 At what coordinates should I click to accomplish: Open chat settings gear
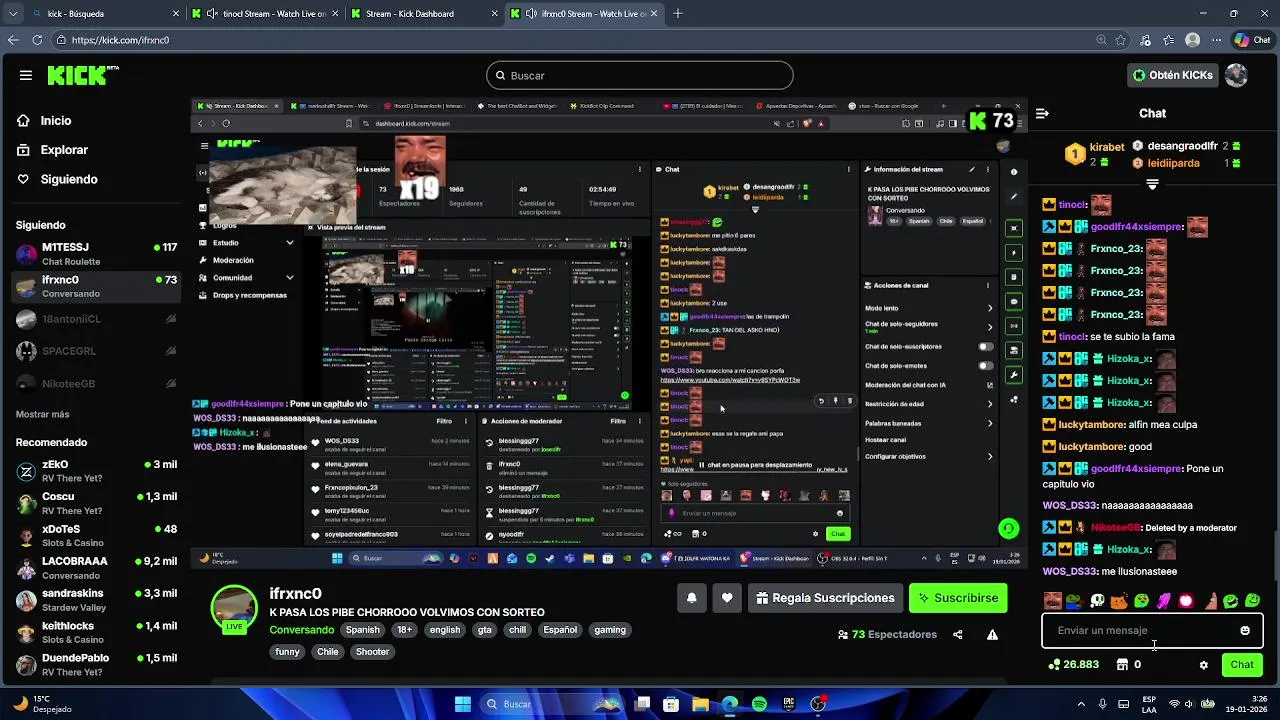1203,665
